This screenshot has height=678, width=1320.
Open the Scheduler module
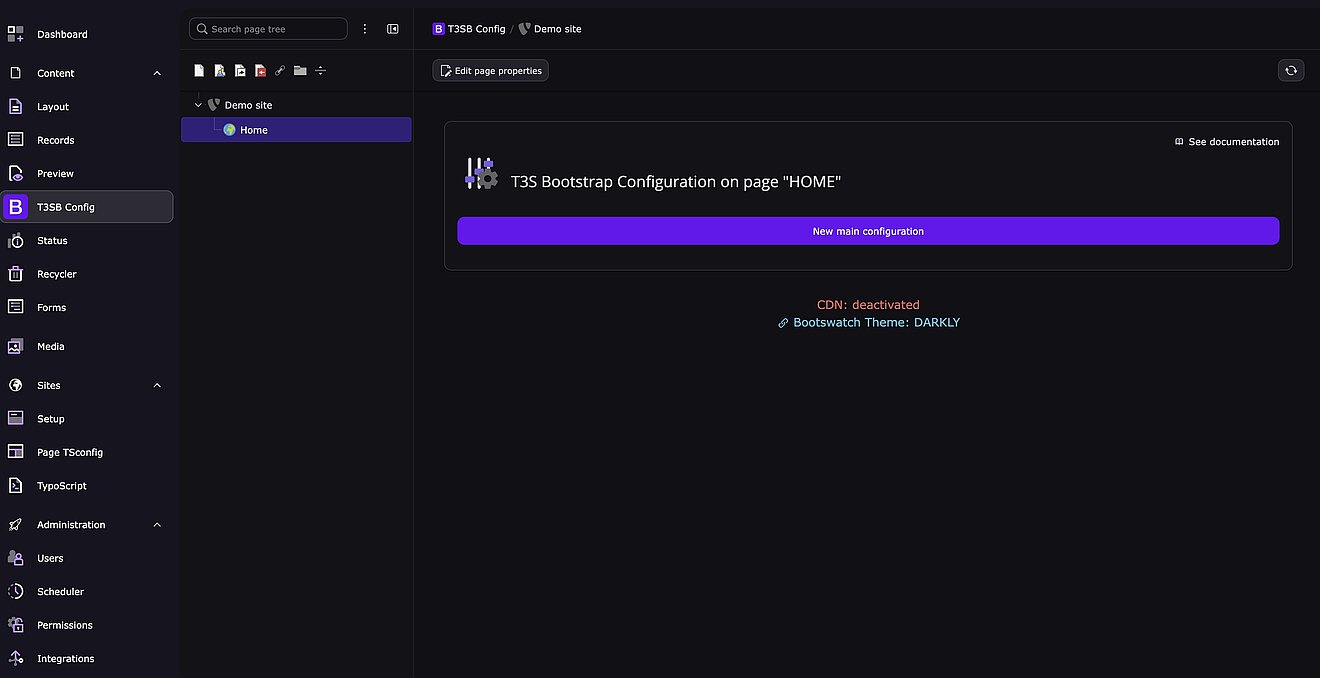60,592
